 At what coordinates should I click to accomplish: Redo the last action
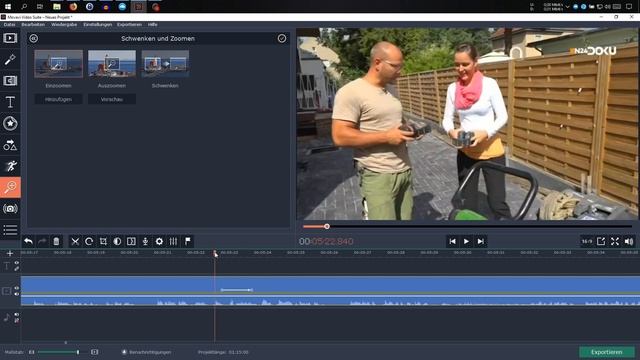42,241
